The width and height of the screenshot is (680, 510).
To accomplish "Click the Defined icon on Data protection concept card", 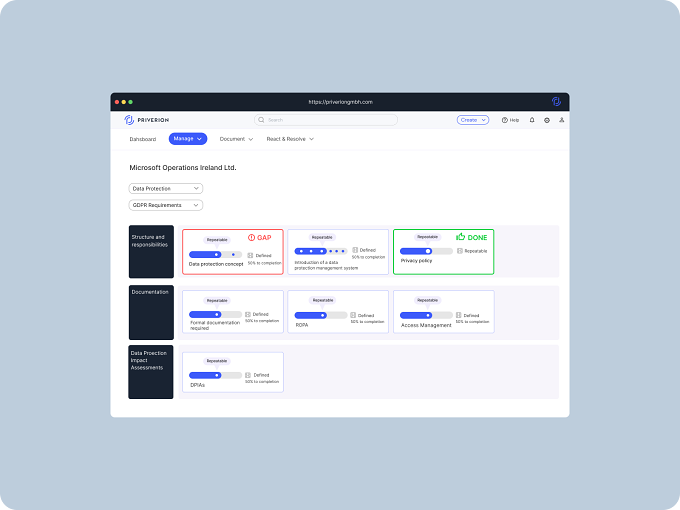I will point(250,255).
